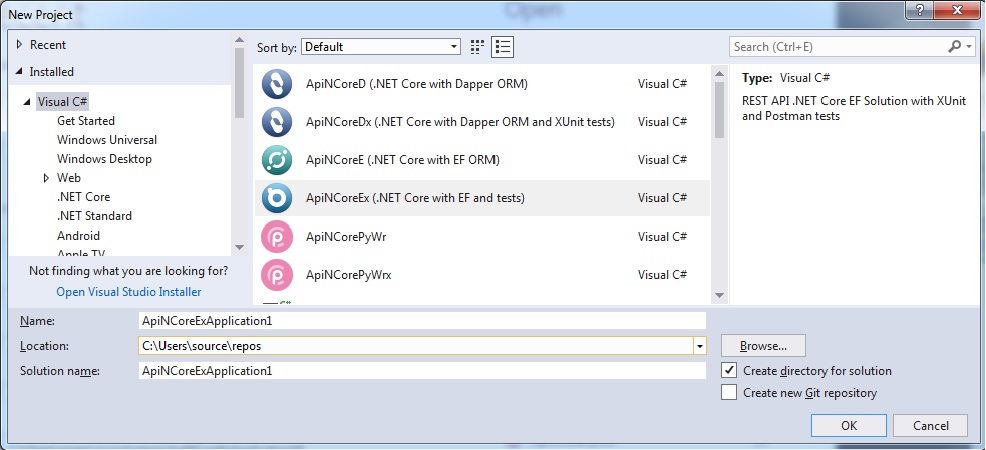Select the ApiNCoreEx template icon

[x=277, y=199]
